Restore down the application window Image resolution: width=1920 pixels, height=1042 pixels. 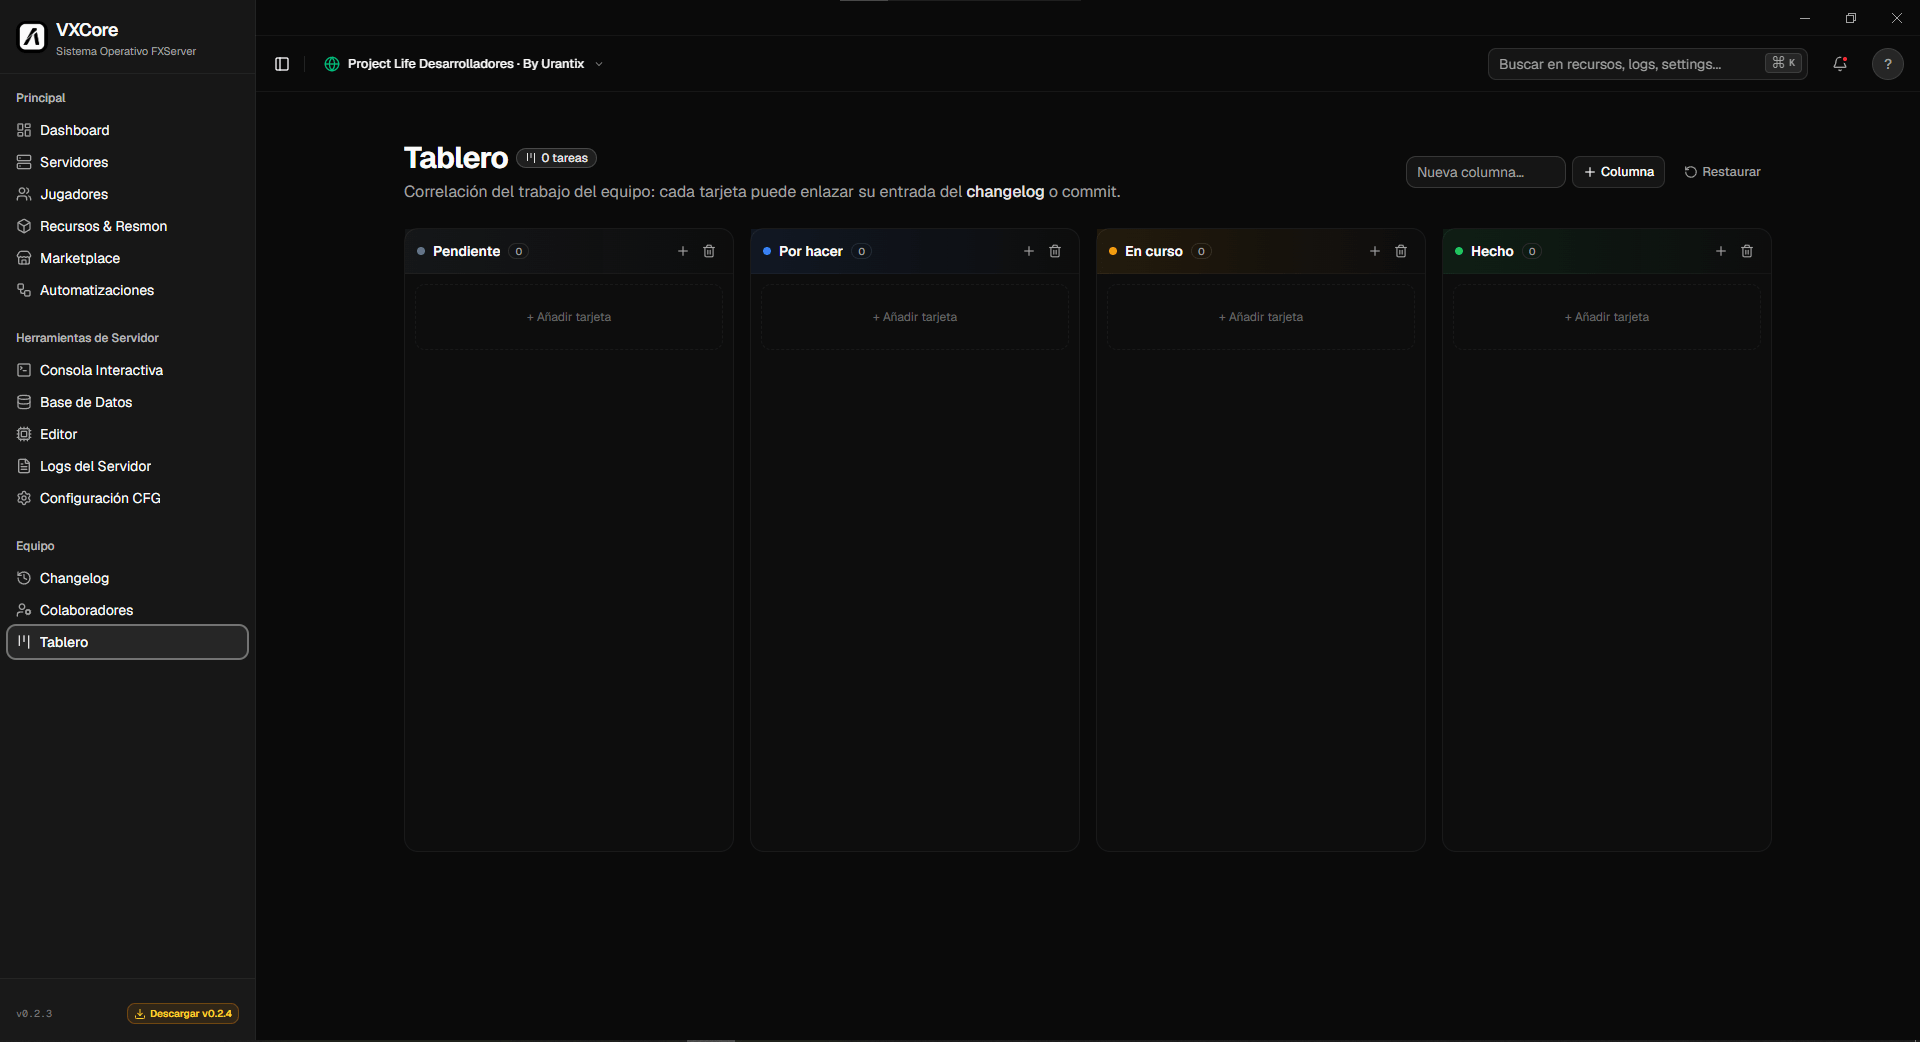[x=1851, y=18]
